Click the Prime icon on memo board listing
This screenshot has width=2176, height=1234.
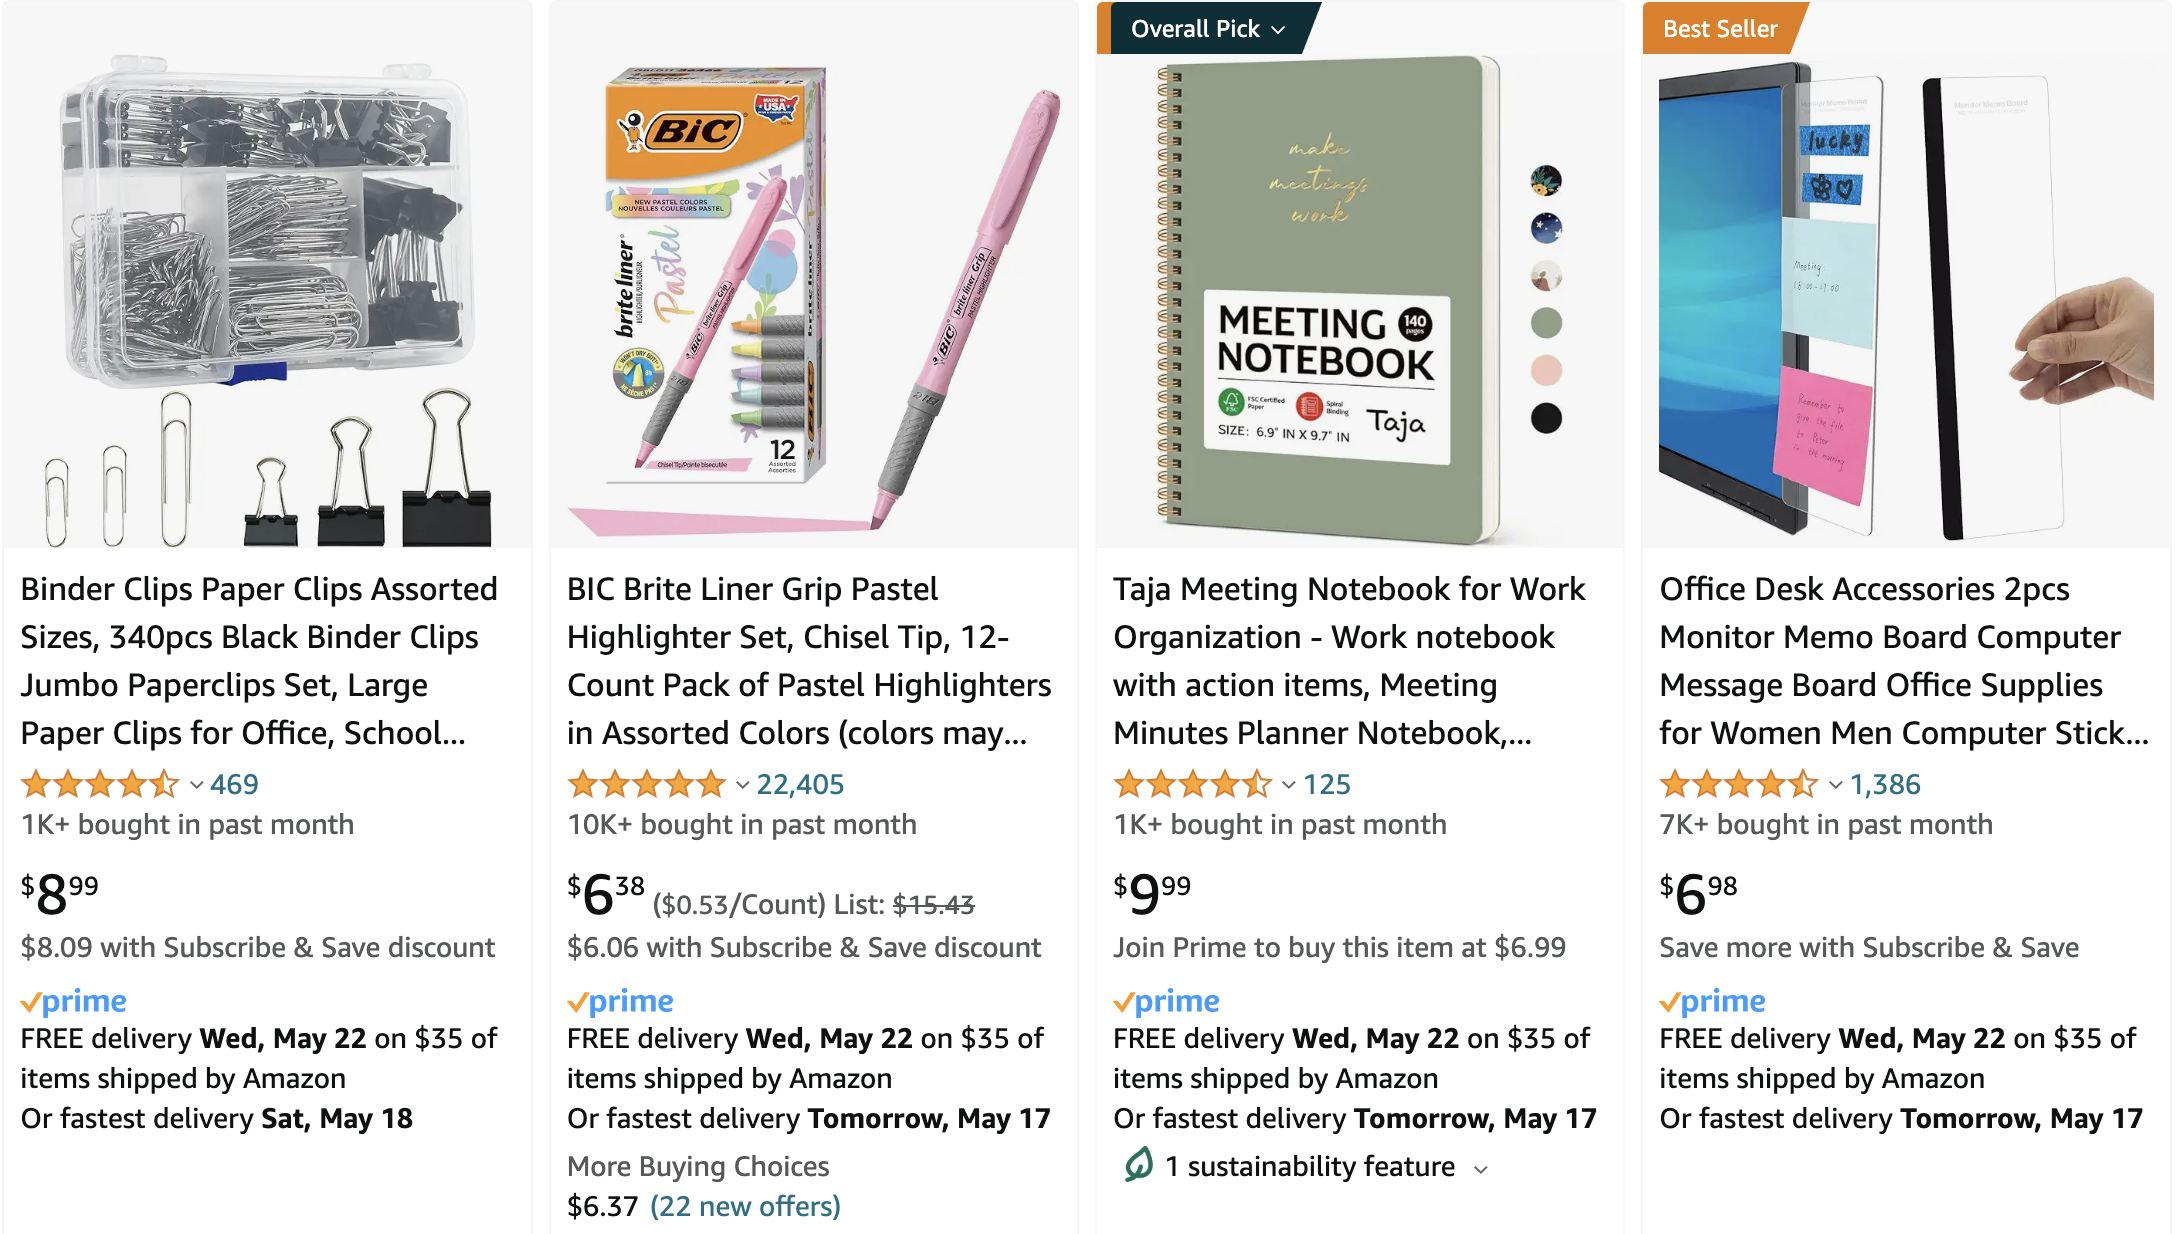pyautogui.click(x=1712, y=1001)
